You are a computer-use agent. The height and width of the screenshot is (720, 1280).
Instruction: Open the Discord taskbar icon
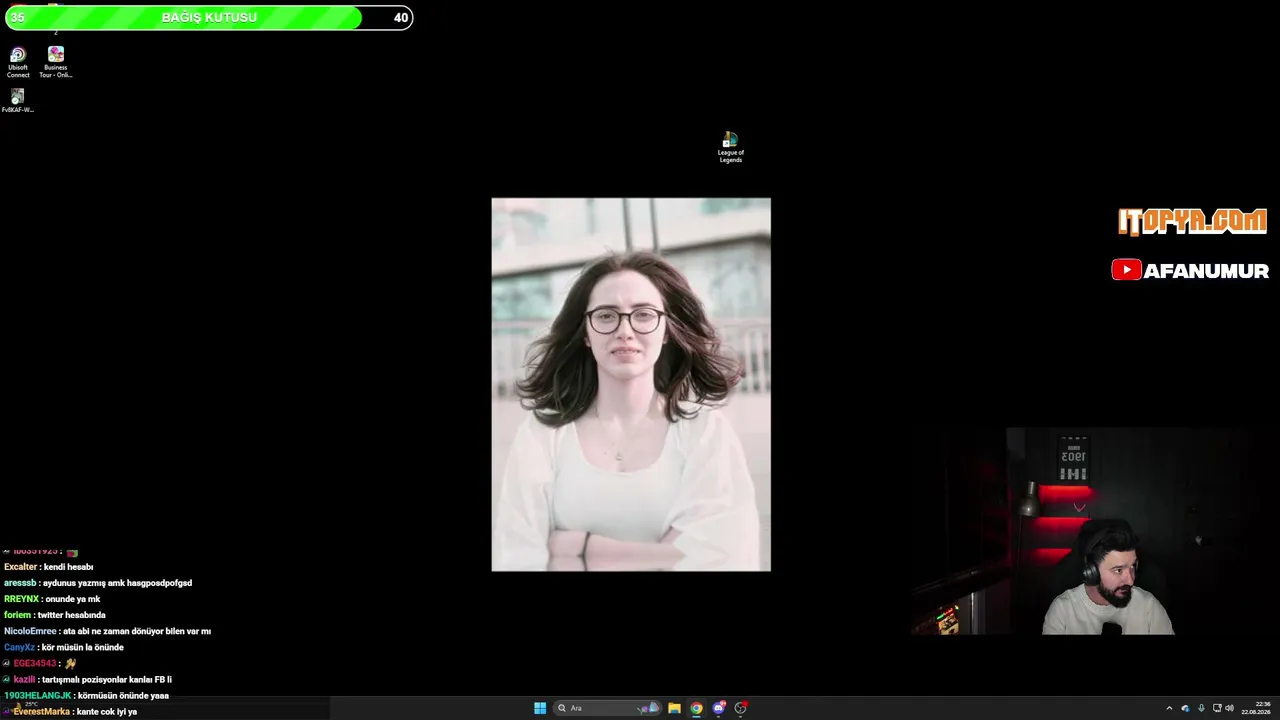click(x=718, y=708)
